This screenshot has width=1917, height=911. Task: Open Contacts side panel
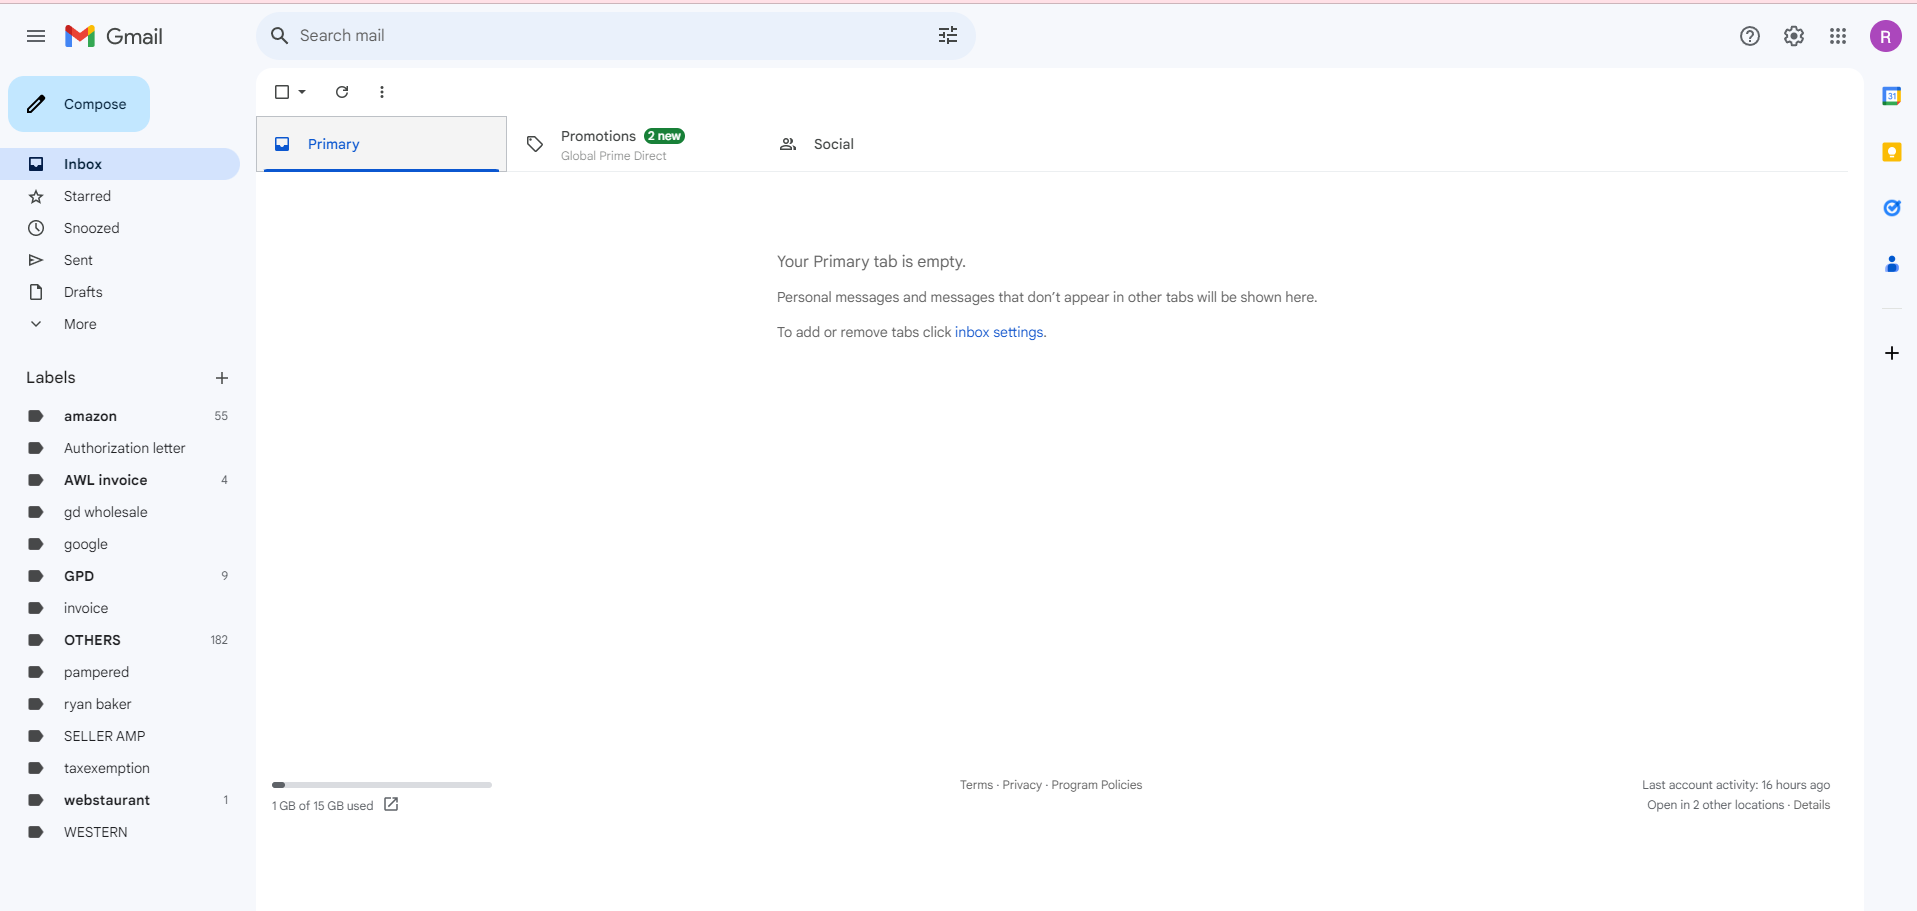(1892, 264)
